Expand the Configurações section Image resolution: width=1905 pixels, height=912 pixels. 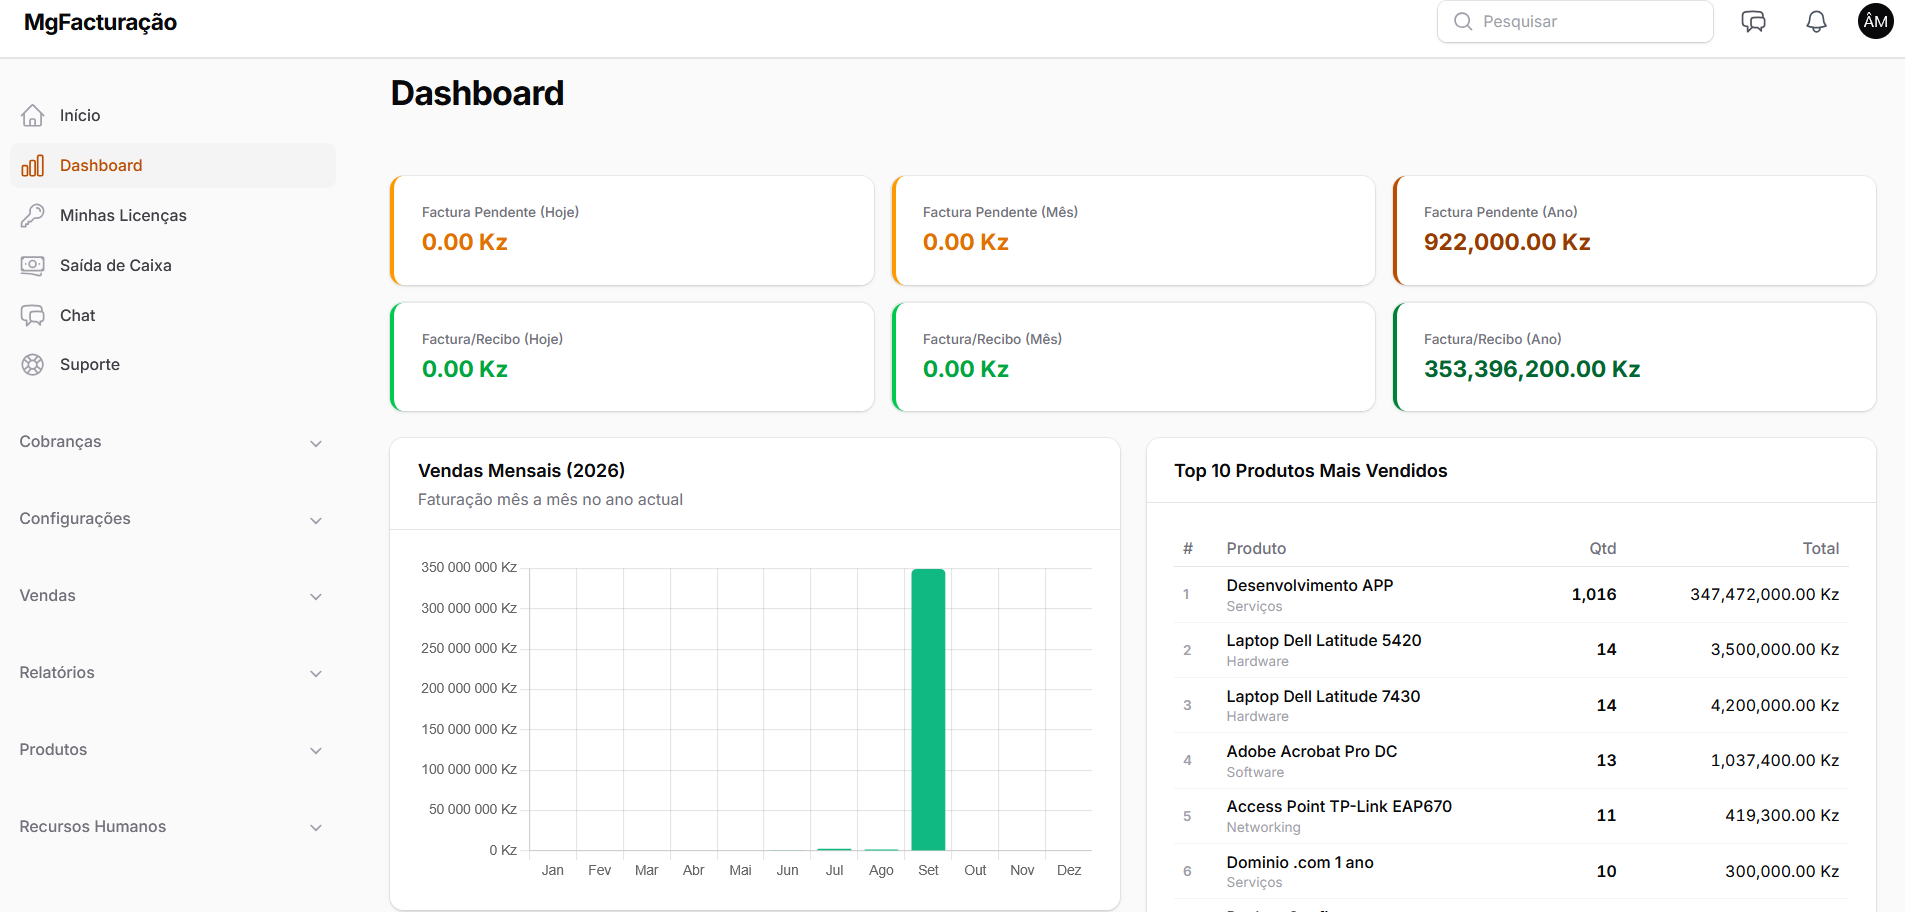tap(172, 519)
